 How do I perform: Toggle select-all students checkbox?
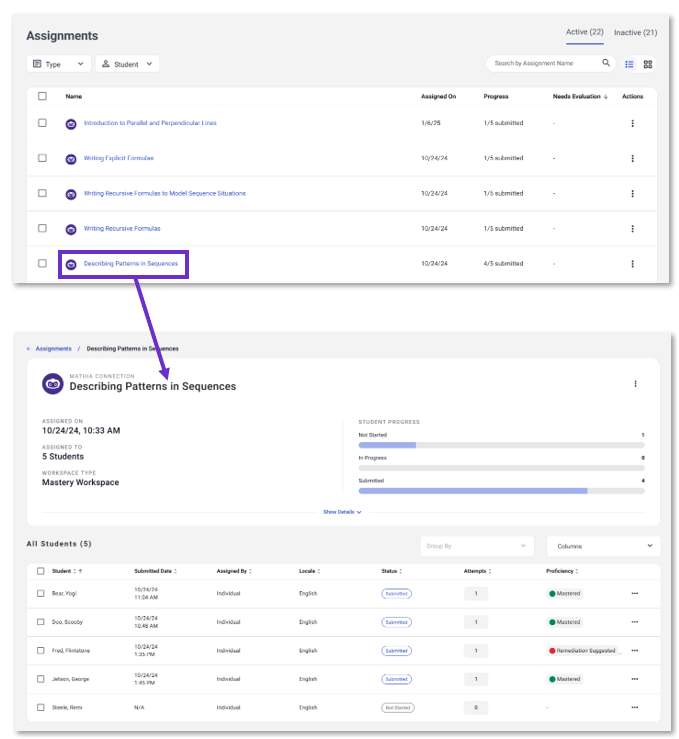(41, 571)
